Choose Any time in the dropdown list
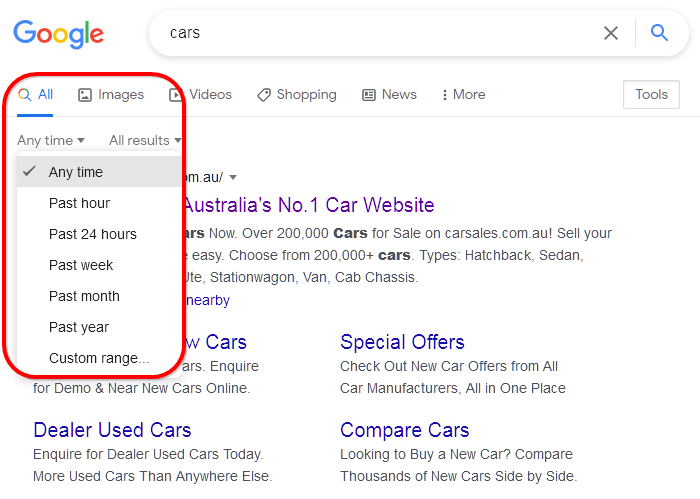The image size is (700, 499). coord(99,172)
